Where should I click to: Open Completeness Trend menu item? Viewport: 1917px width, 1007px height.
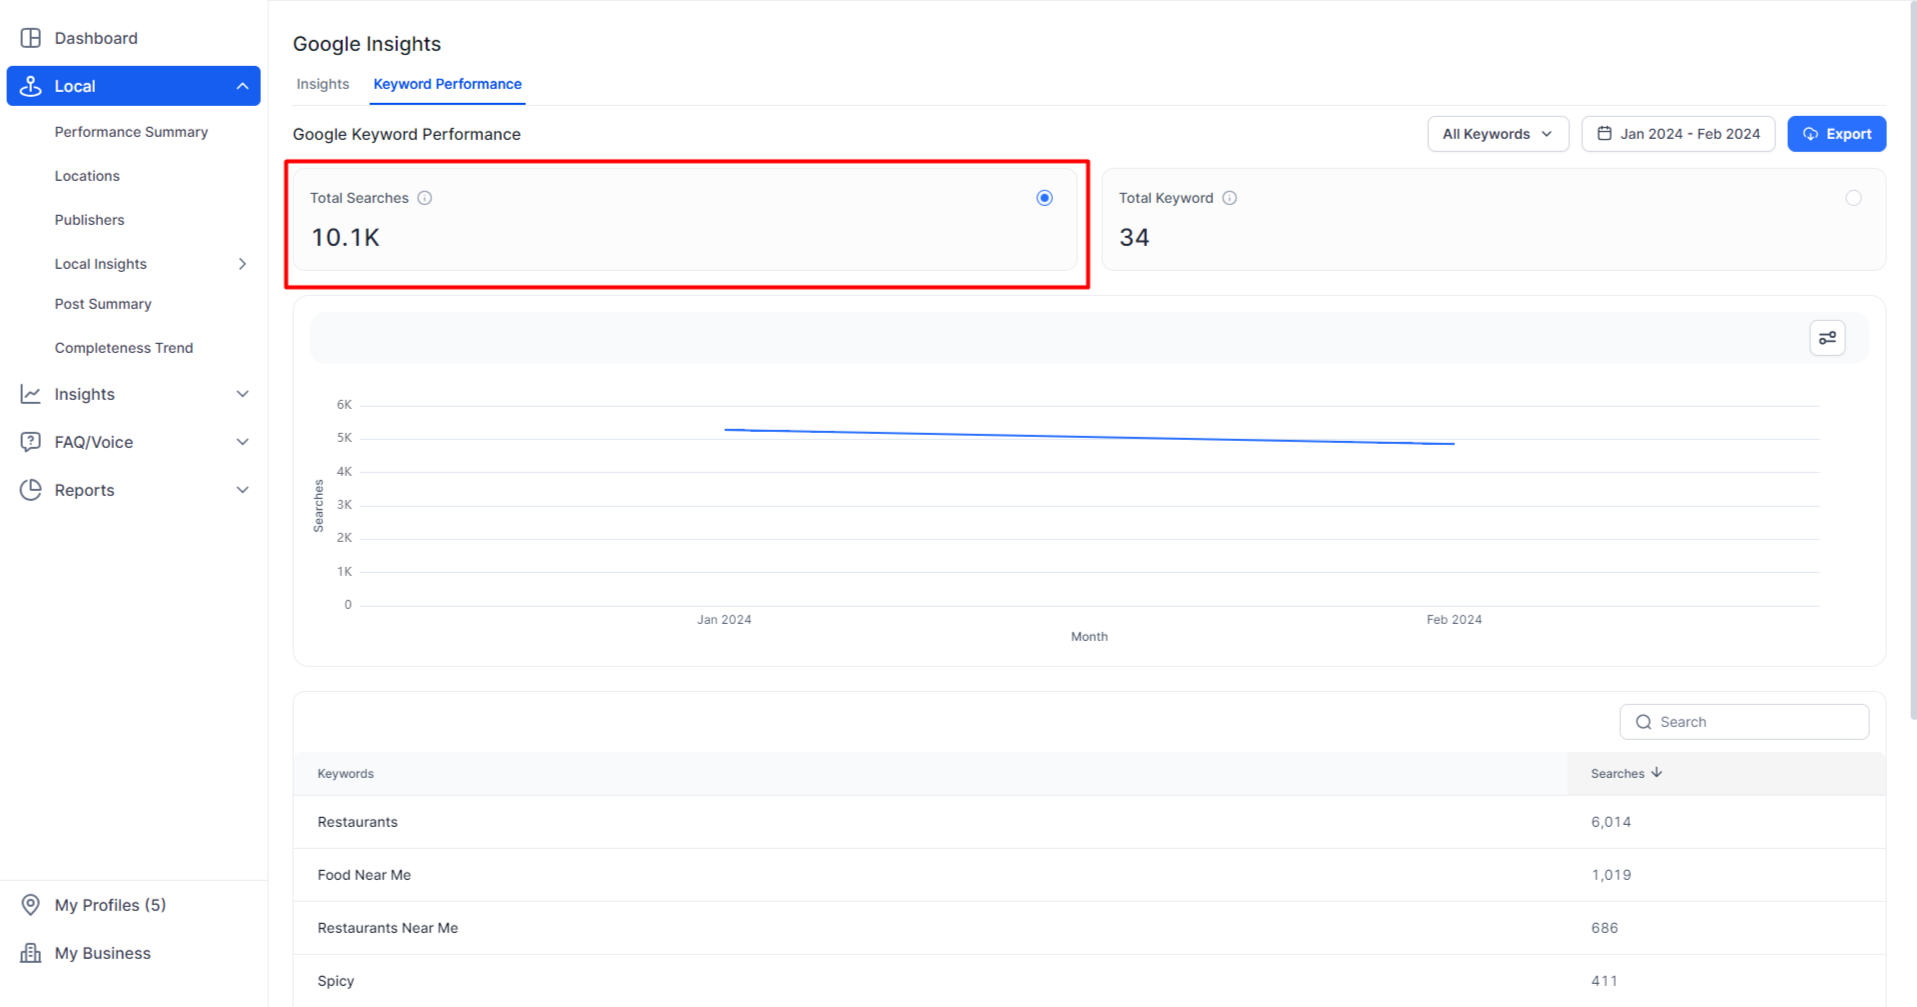tap(124, 348)
